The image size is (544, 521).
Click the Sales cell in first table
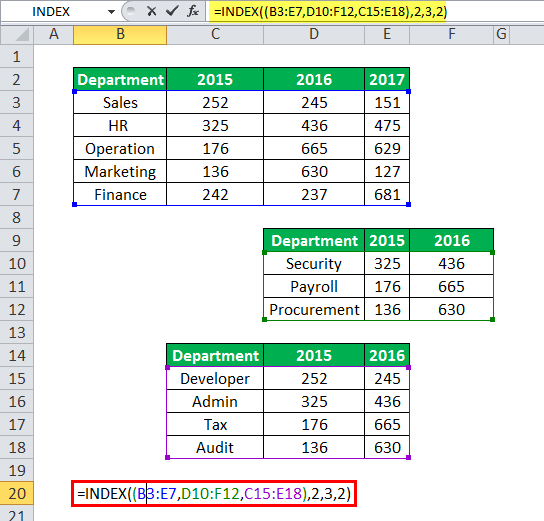coord(120,103)
